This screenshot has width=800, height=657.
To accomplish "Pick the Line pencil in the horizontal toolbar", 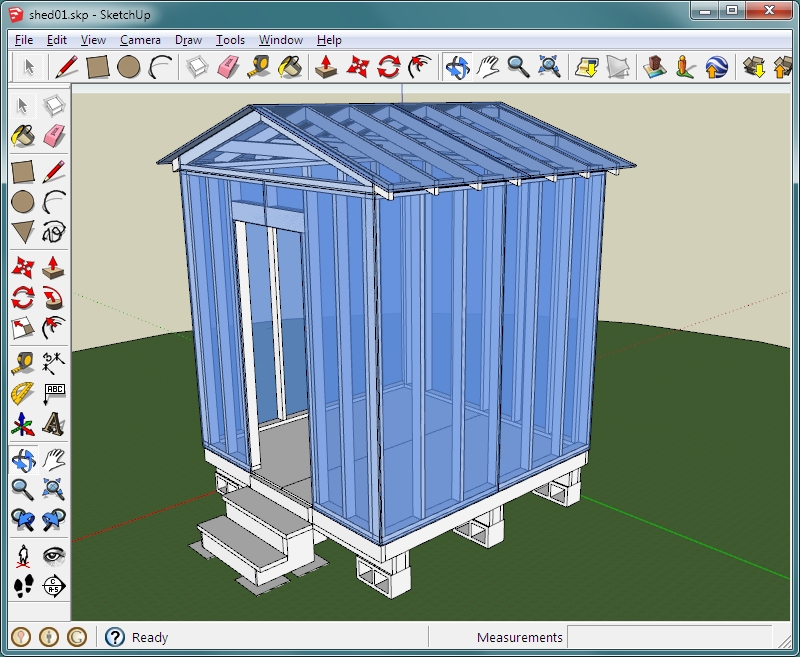I will (x=66, y=67).
